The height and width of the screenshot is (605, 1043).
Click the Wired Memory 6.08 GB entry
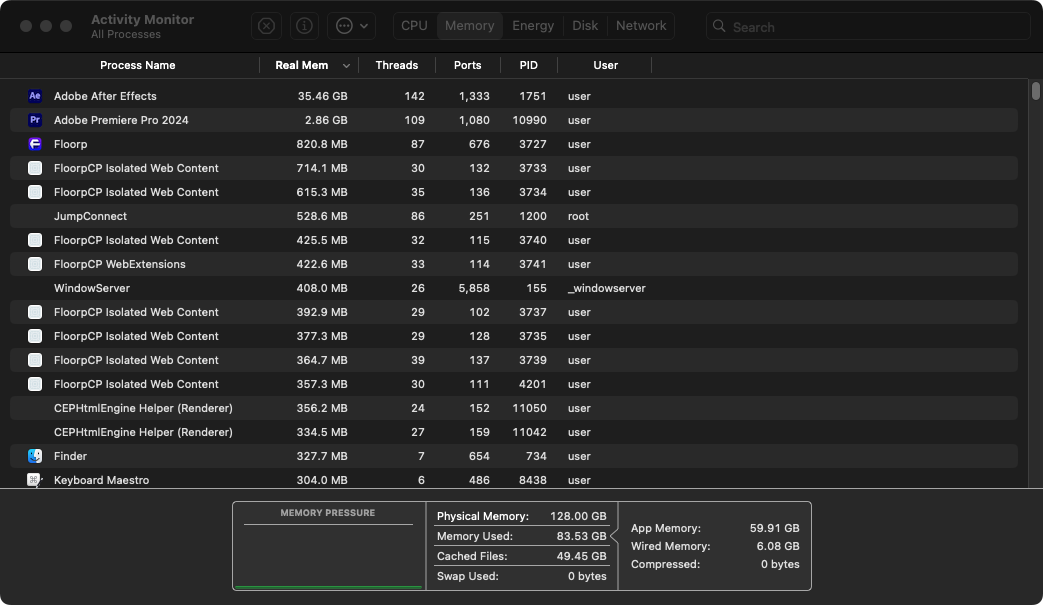pyautogui.click(x=715, y=546)
